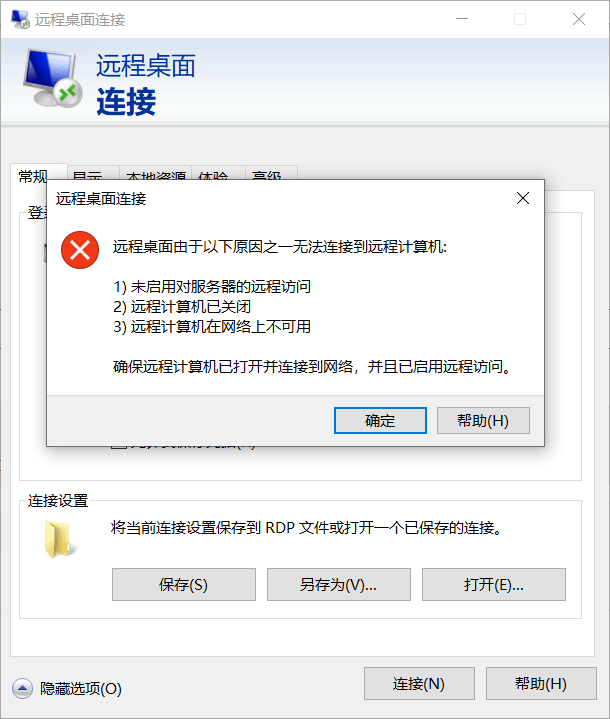The height and width of the screenshot is (719, 610).
Task: Click the small app icon in the title bar
Action: point(20,19)
